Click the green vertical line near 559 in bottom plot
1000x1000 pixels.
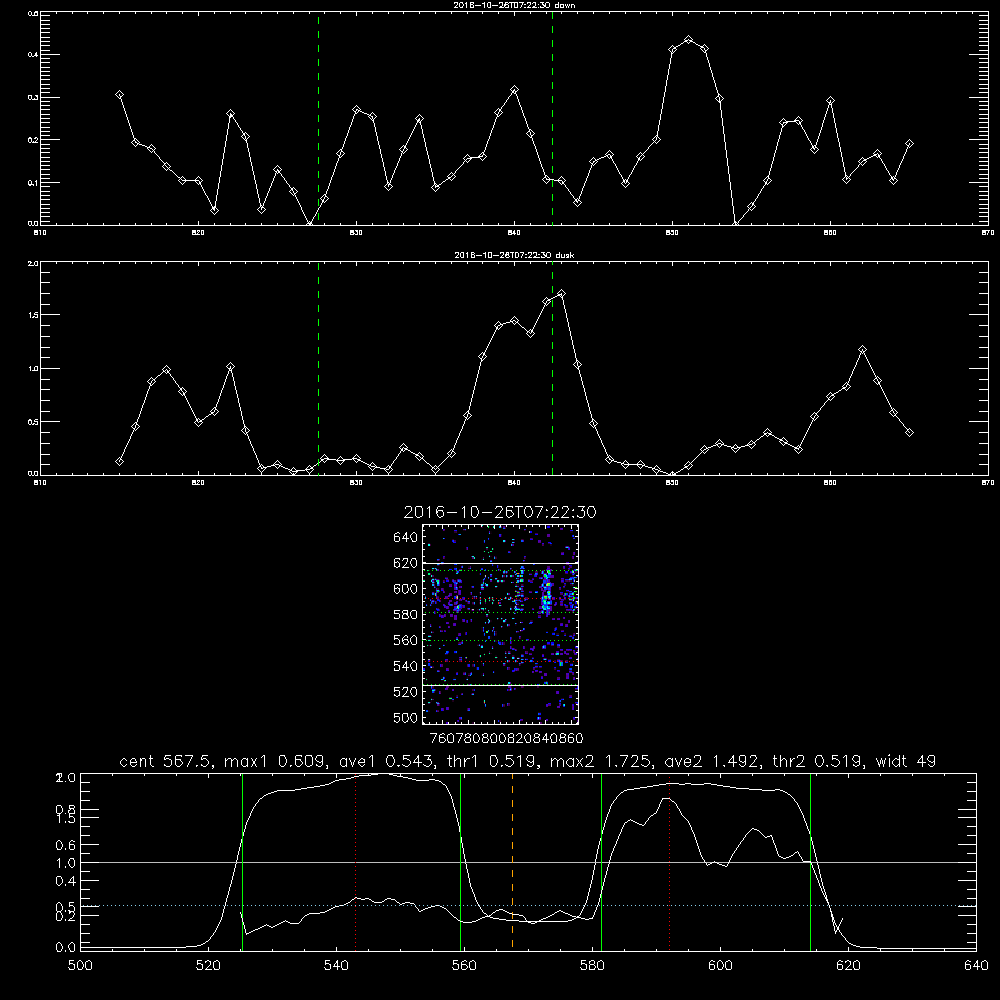point(460,861)
